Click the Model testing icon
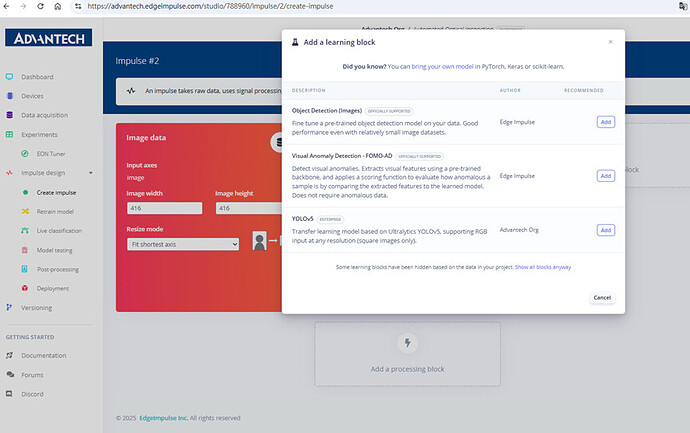690x433 pixels. [x=25, y=250]
